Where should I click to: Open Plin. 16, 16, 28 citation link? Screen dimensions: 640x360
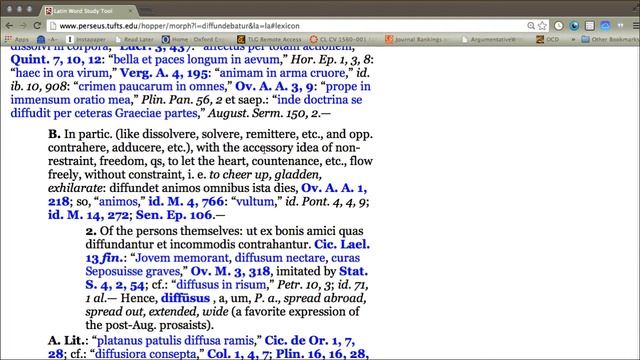click(322, 354)
